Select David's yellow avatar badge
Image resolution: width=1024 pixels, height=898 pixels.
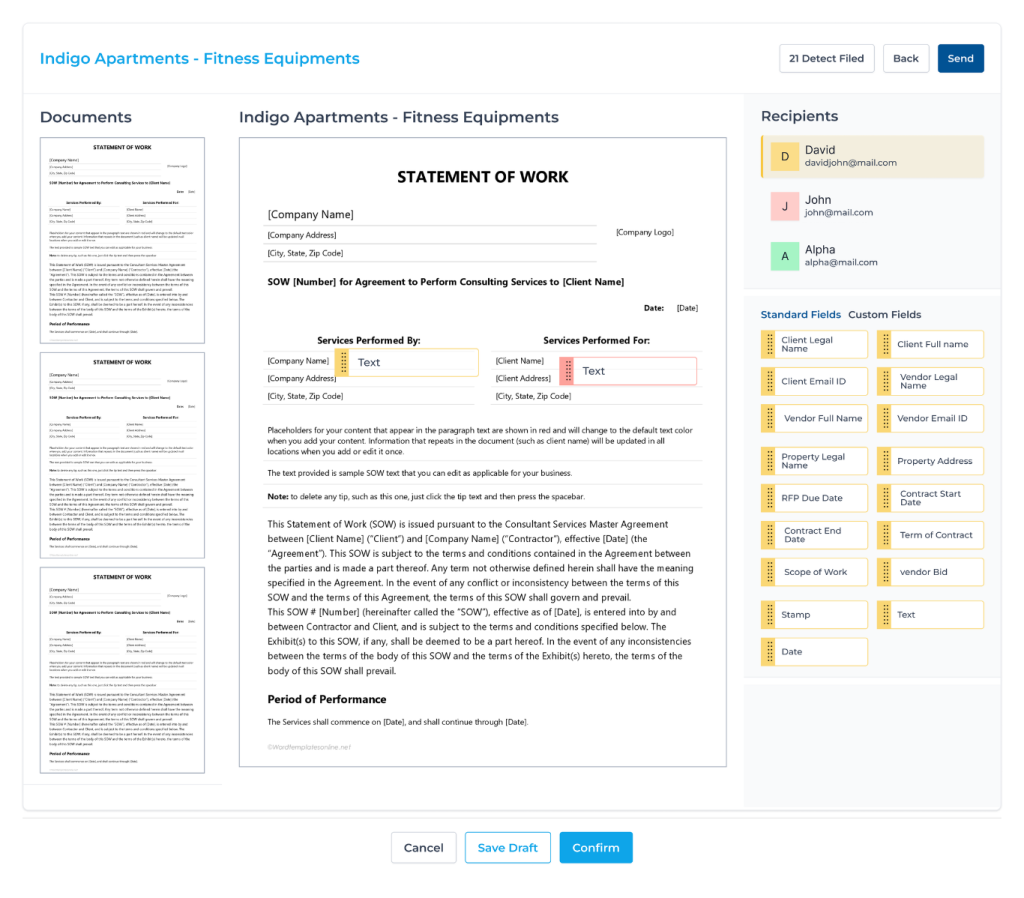click(784, 157)
